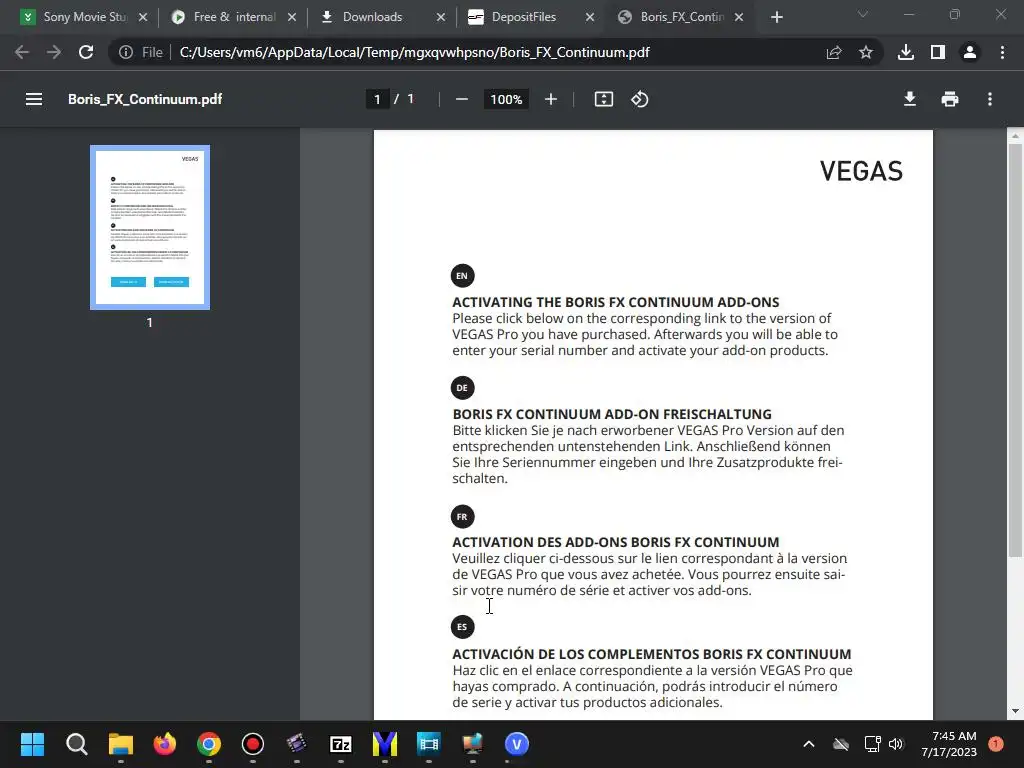
Task: Open File Explorer from taskbar
Action: pyautogui.click(x=121, y=744)
